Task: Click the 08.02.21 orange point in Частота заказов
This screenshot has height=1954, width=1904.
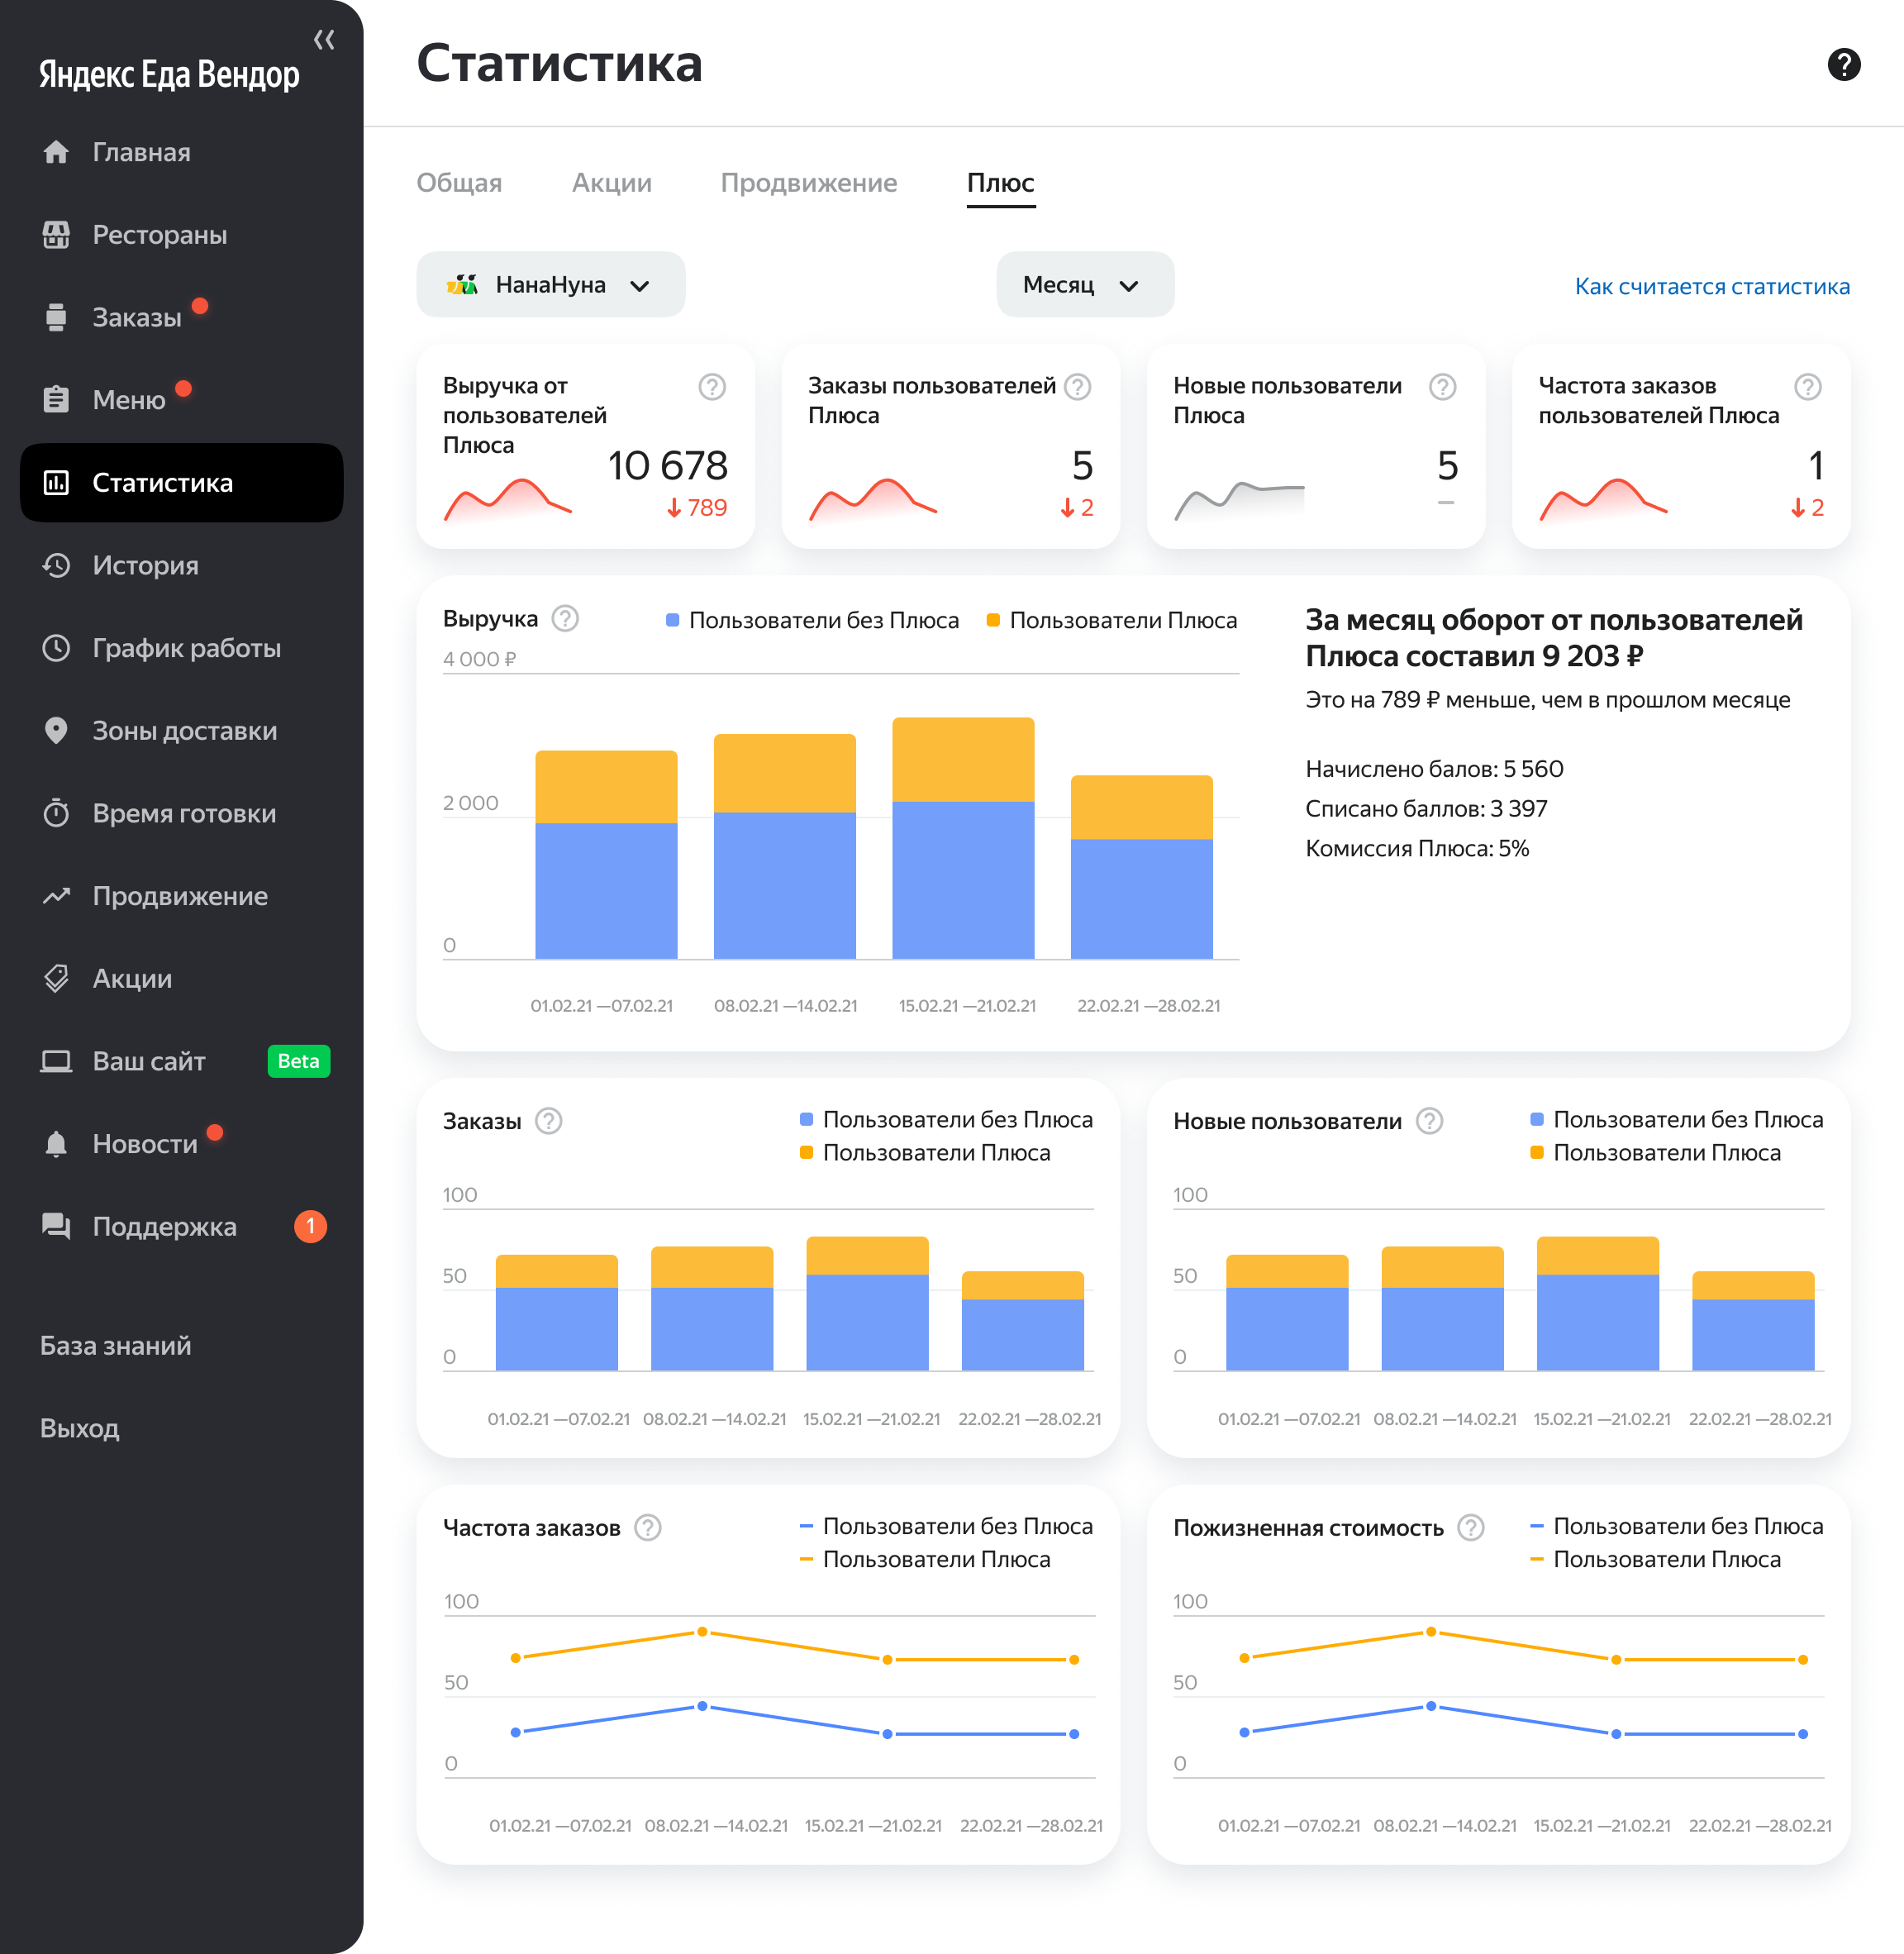Action: [x=702, y=1632]
